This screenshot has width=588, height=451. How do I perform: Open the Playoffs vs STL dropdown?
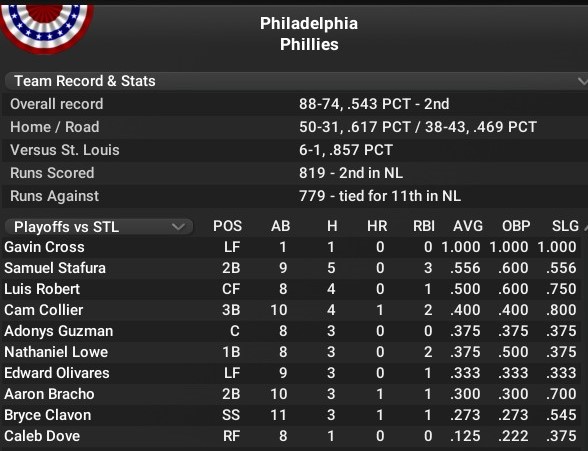pos(99,227)
